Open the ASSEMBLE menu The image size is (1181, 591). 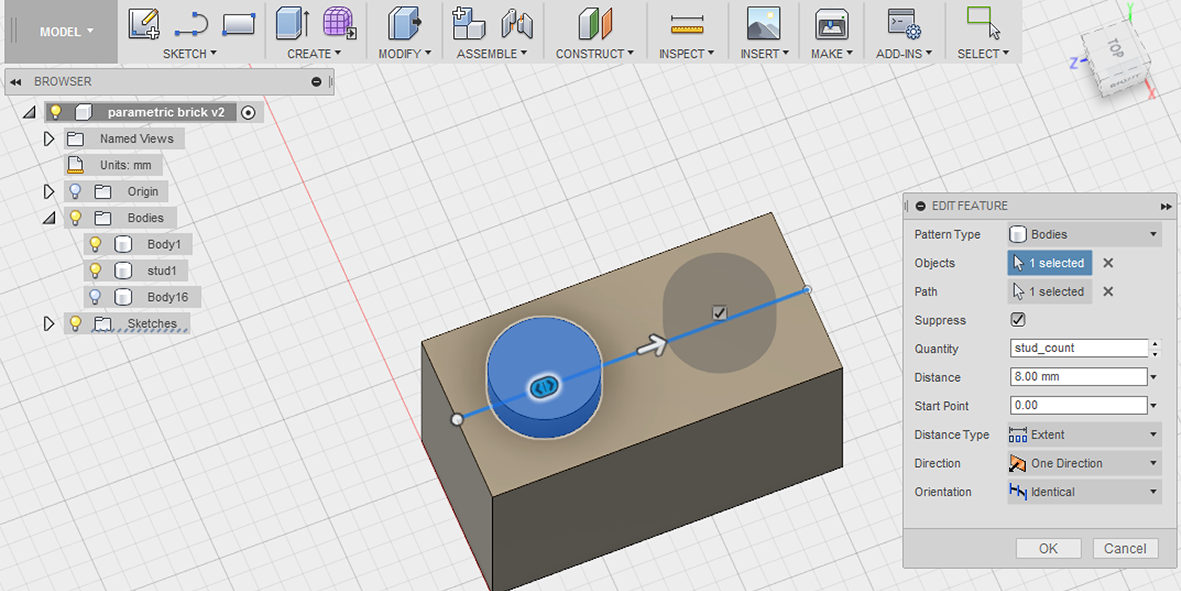pyautogui.click(x=491, y=53)
